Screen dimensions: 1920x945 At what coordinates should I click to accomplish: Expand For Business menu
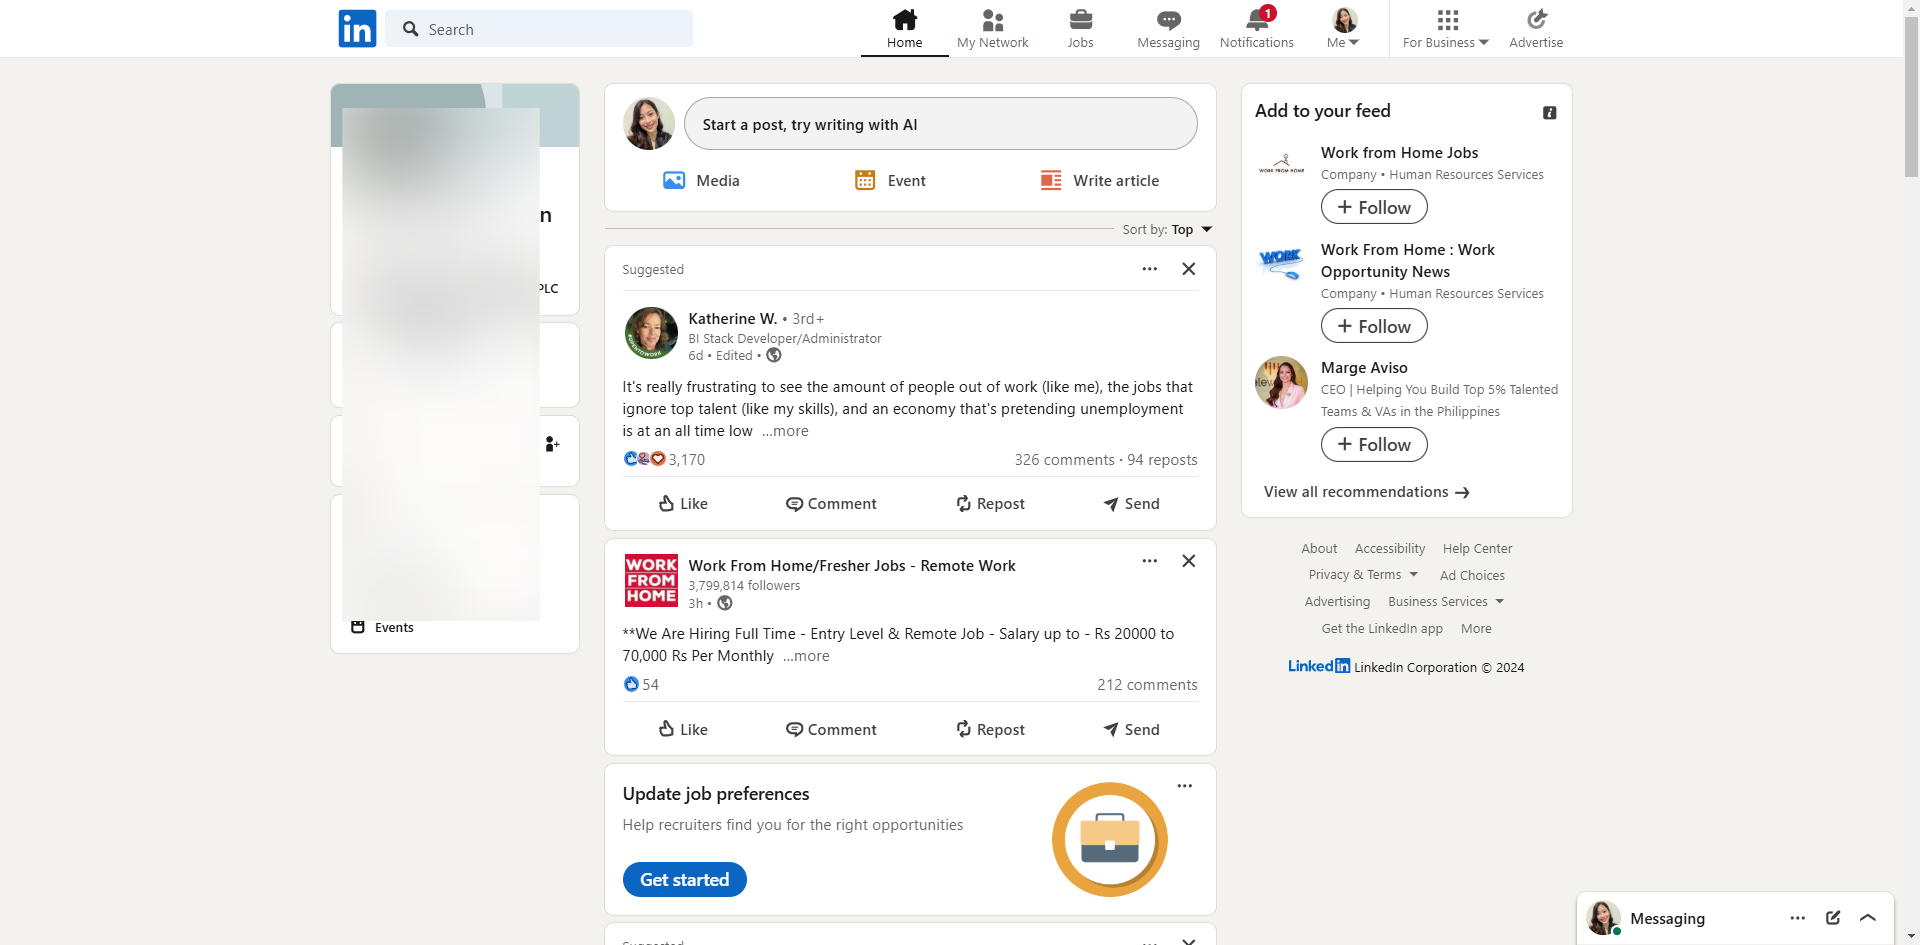[1446, 29]
